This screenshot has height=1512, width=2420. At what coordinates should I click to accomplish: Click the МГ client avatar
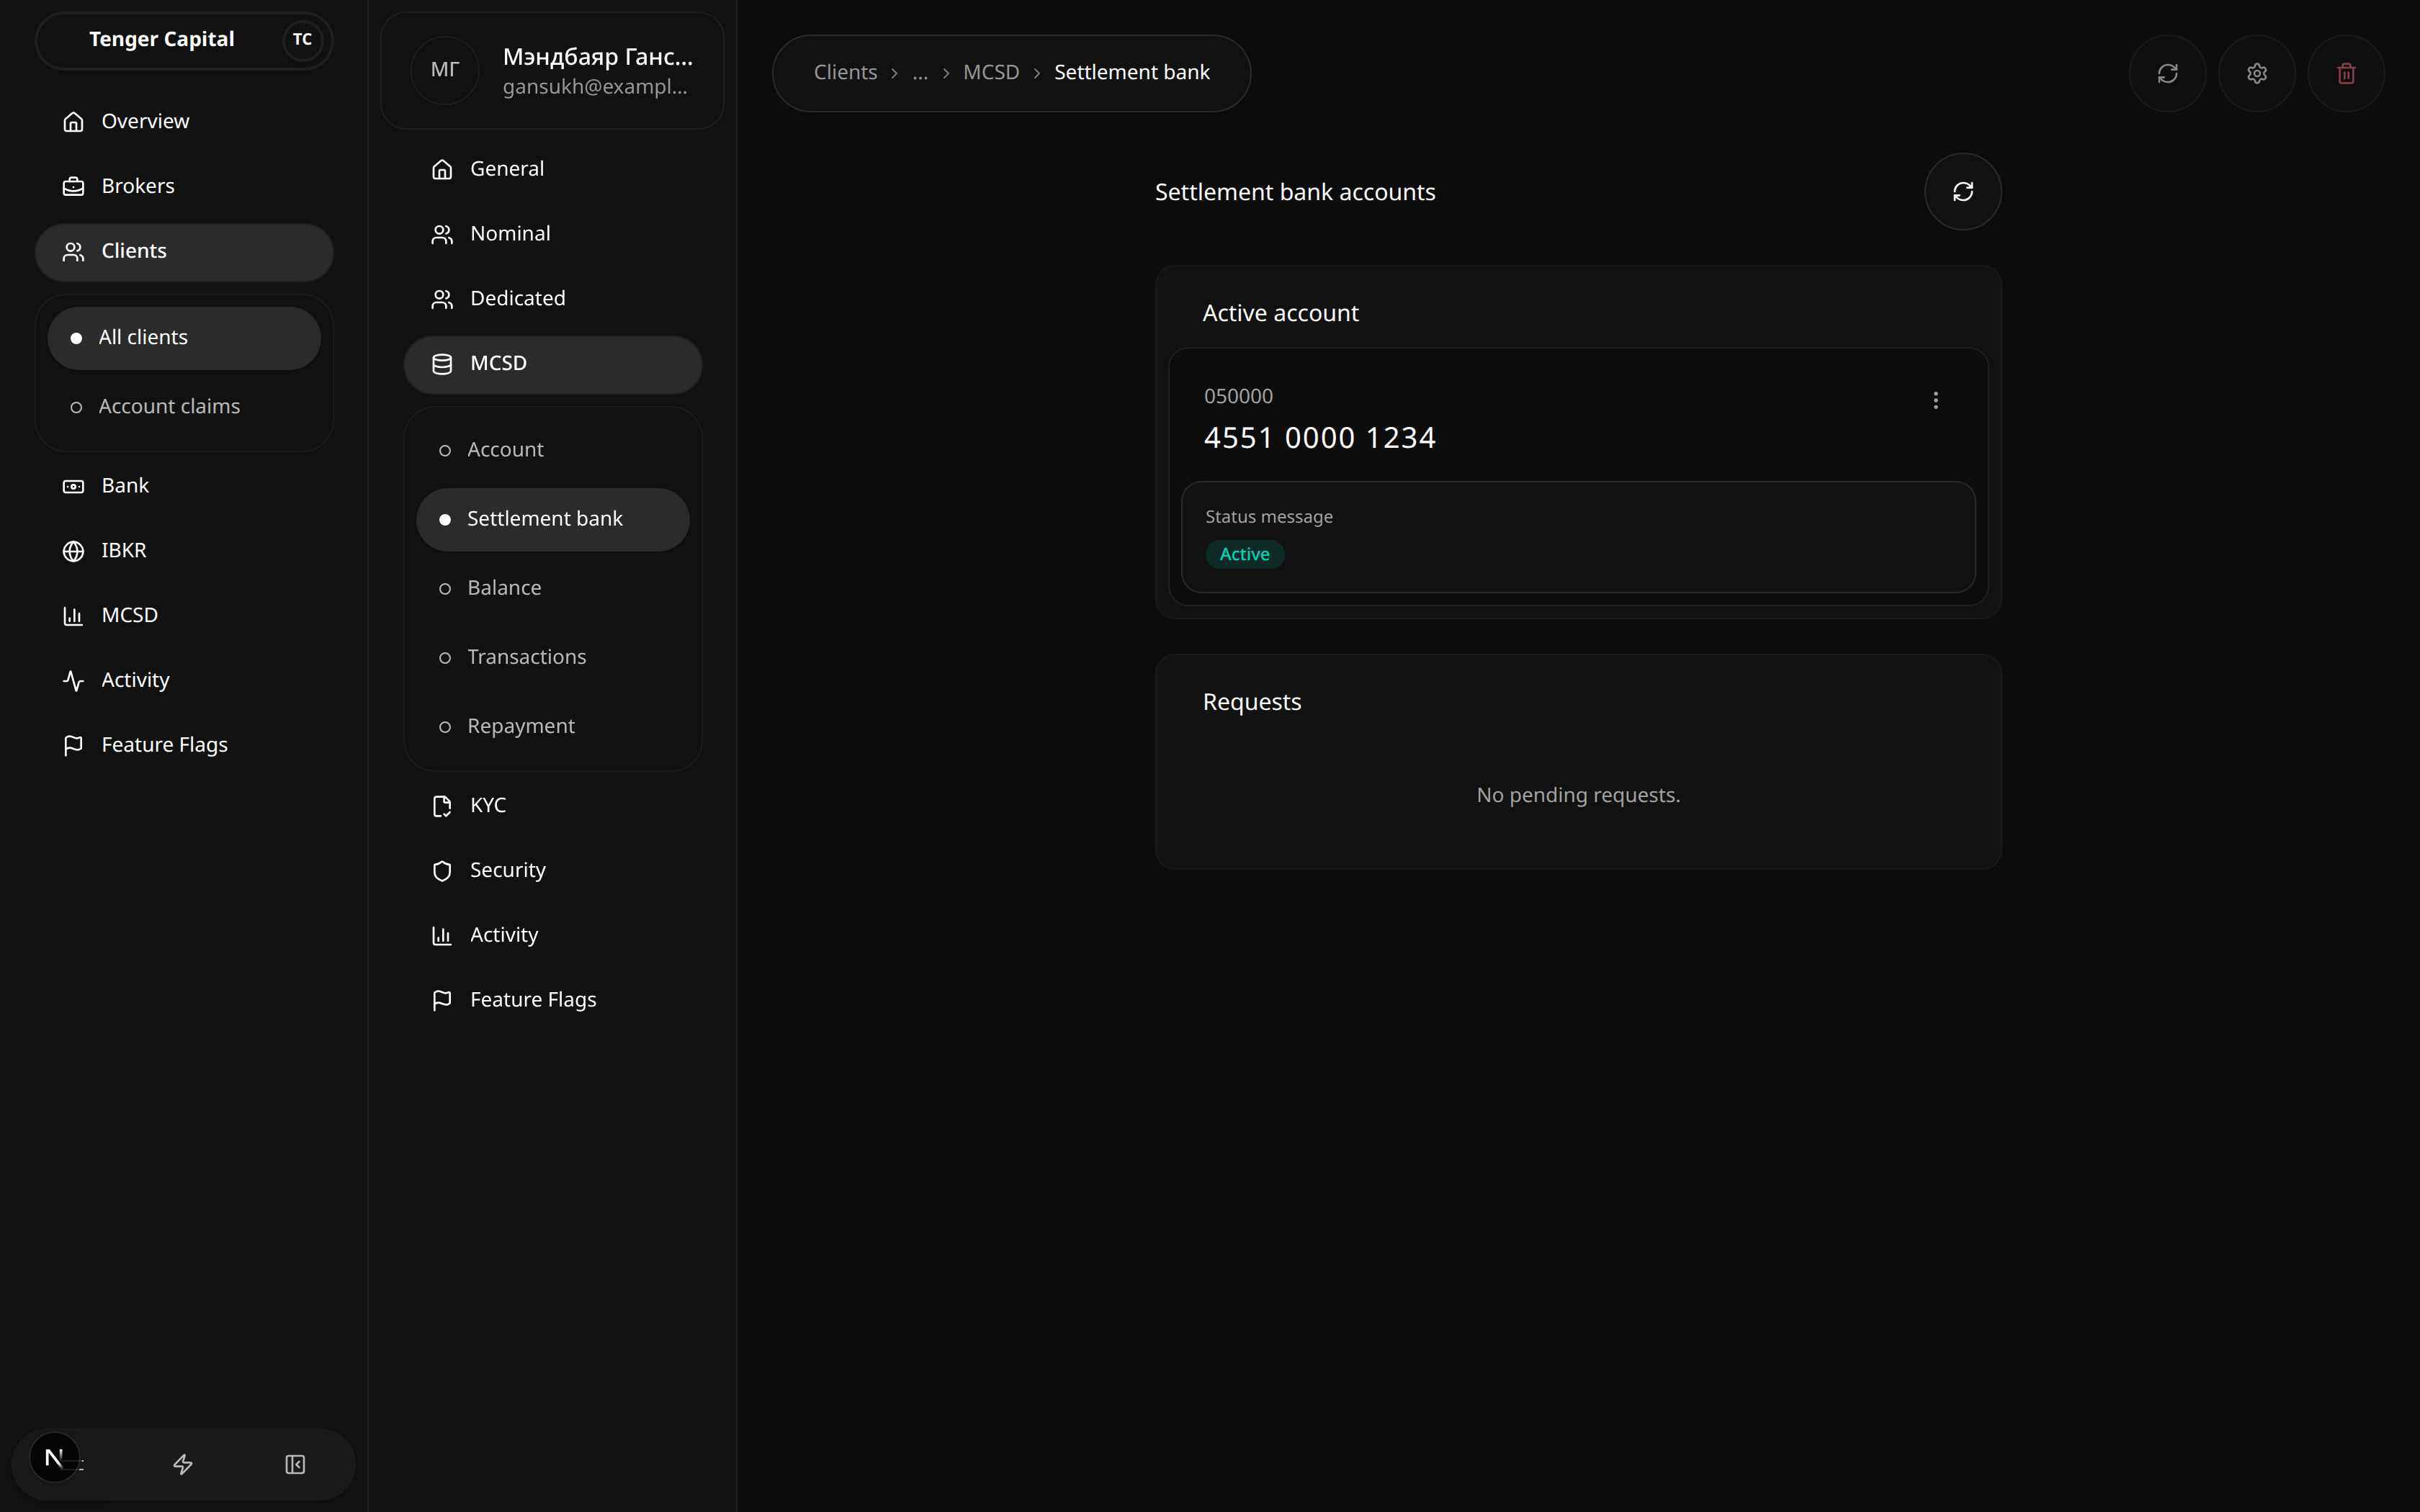444,70
